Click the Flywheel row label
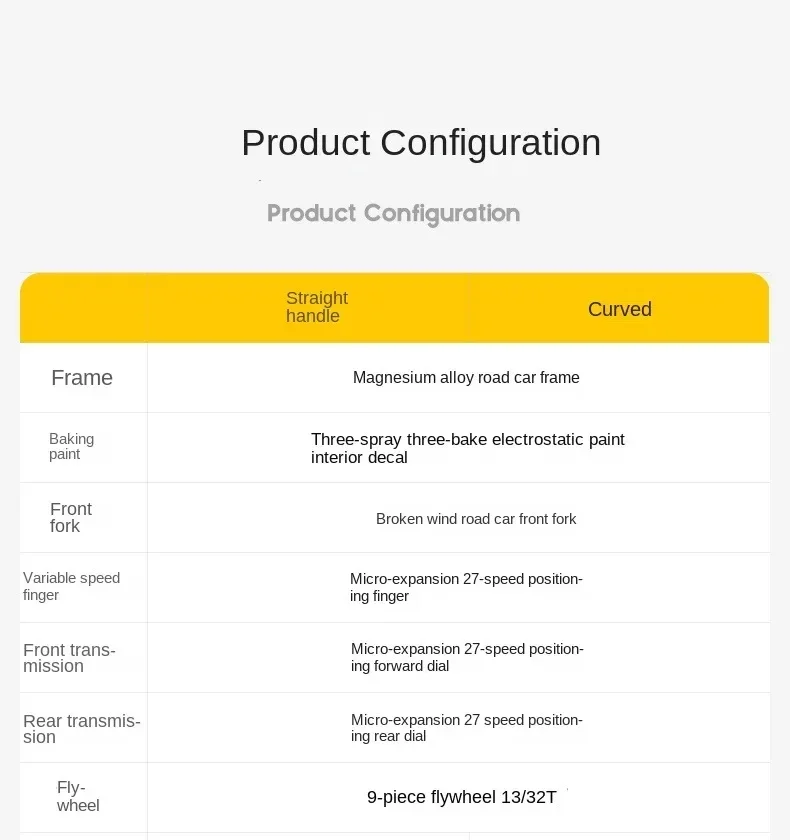Image resolution: width=790 pixels, height=840 pixels. pos(77,796)
